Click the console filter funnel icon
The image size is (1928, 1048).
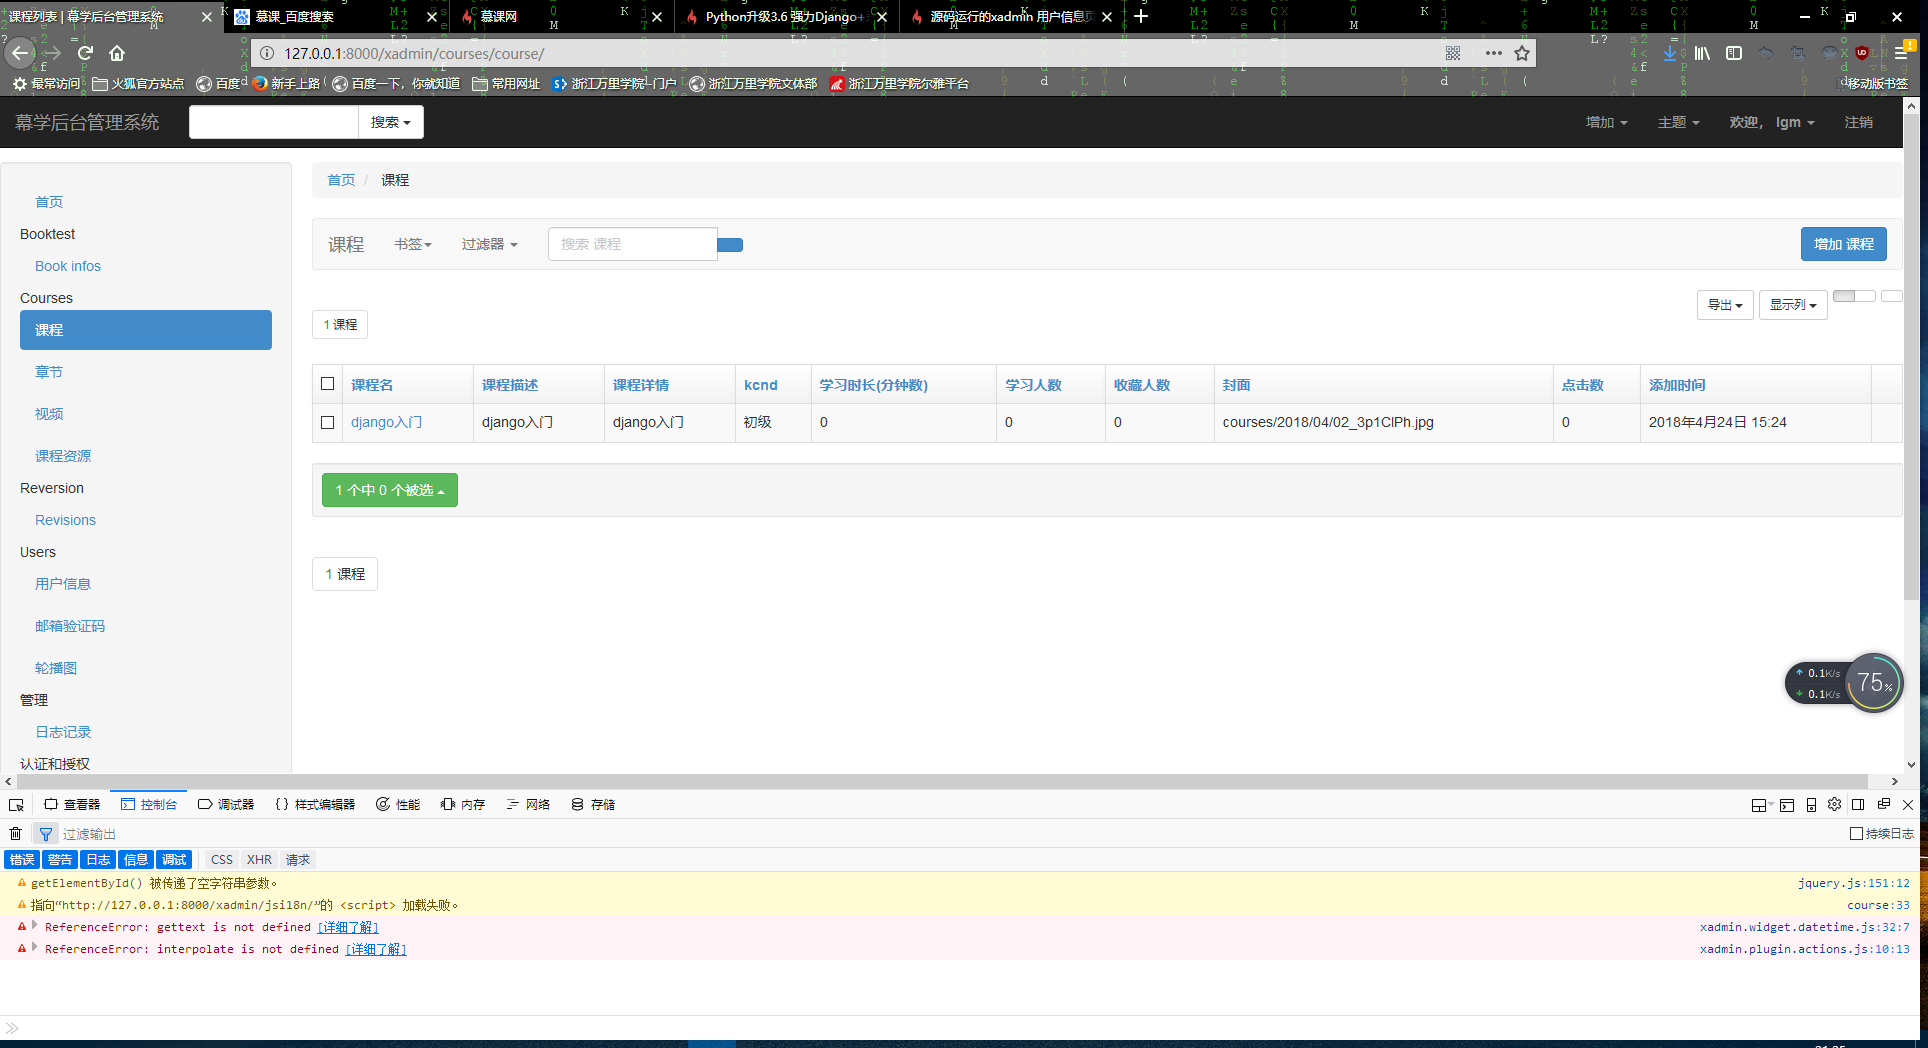click(x=45, y=833)
